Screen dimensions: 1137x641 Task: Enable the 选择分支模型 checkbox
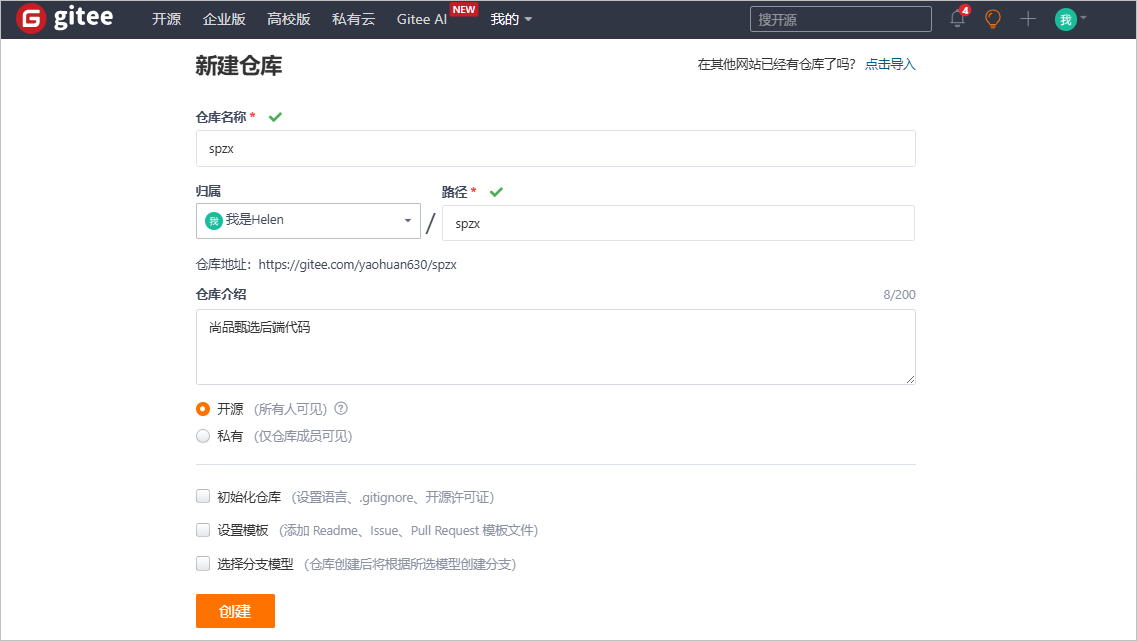point(203,563)
